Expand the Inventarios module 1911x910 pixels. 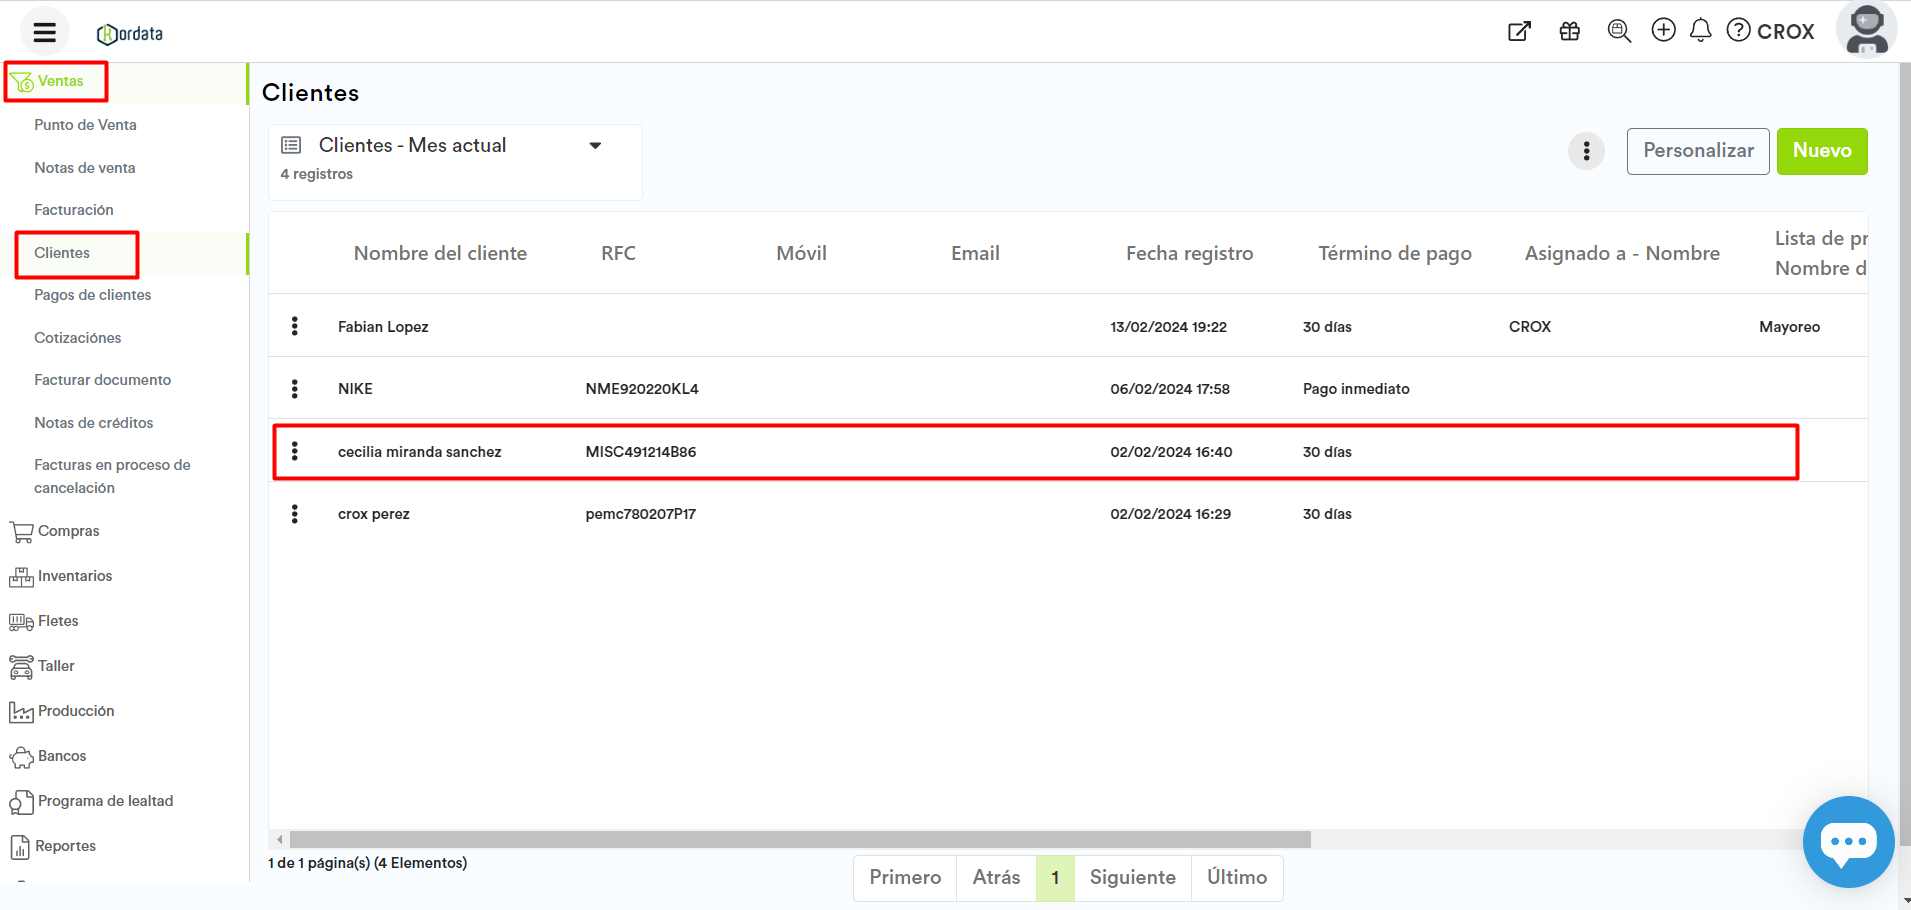[75, 576]
